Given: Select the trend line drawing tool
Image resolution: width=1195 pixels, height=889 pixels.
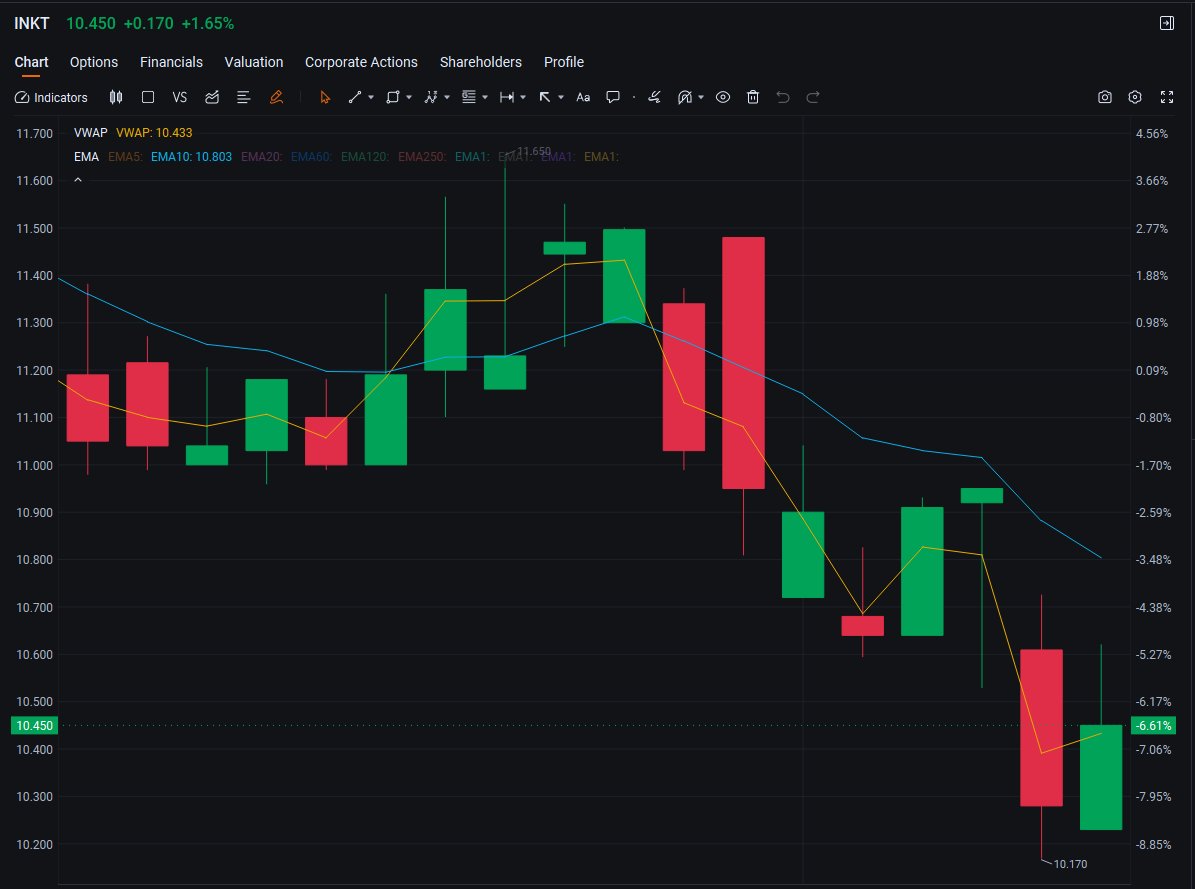Looking at the screenshot, I should tap(354, 97).
